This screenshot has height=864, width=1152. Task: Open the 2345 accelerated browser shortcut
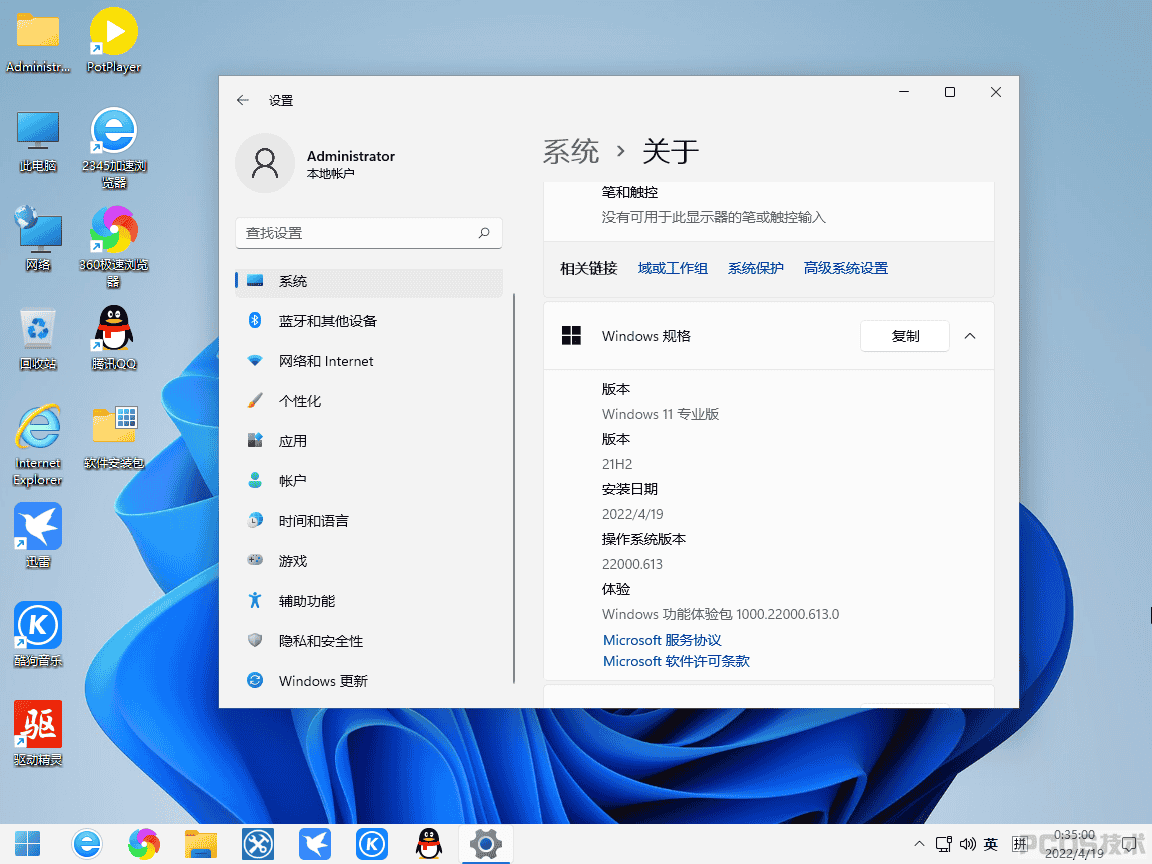coord(114,148)
